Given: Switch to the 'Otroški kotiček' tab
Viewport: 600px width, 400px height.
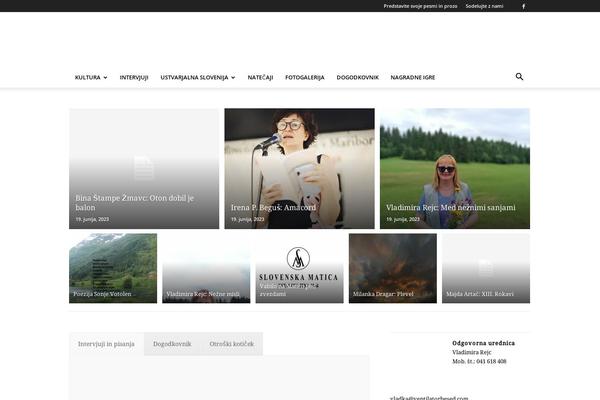Looking at the screenshot, I should coord(232,344).
